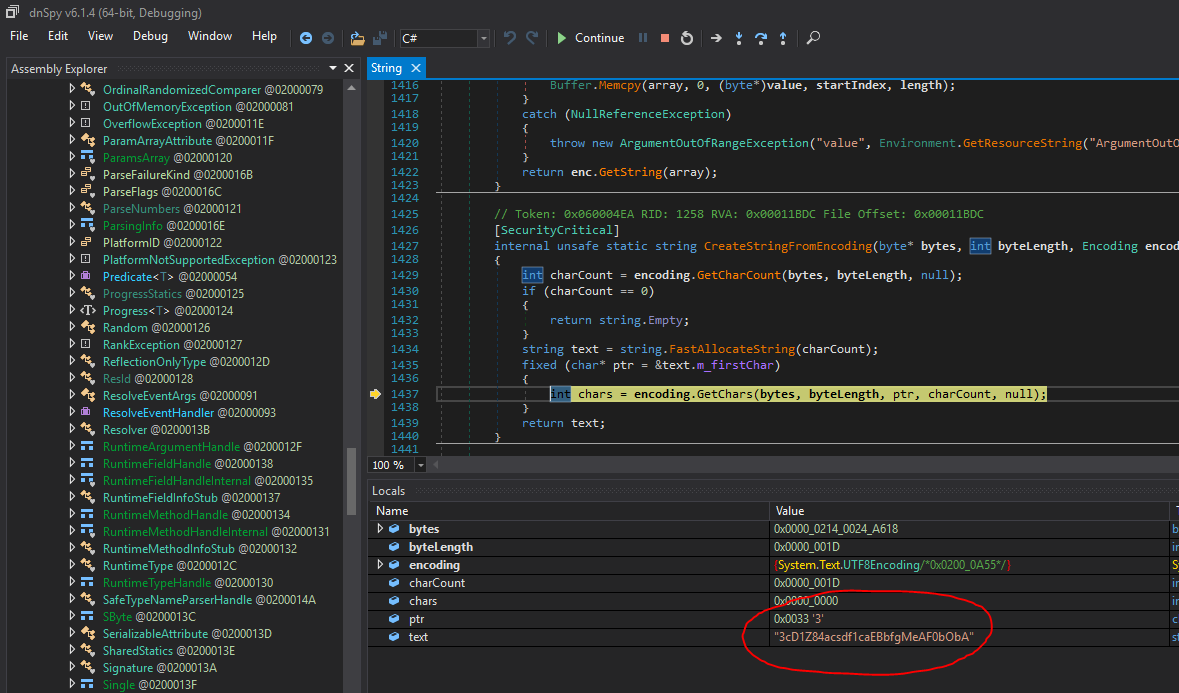The image size is (1179, 693).
Task: Click the Redo arrow icon
Action: click(x=532, y=38)
